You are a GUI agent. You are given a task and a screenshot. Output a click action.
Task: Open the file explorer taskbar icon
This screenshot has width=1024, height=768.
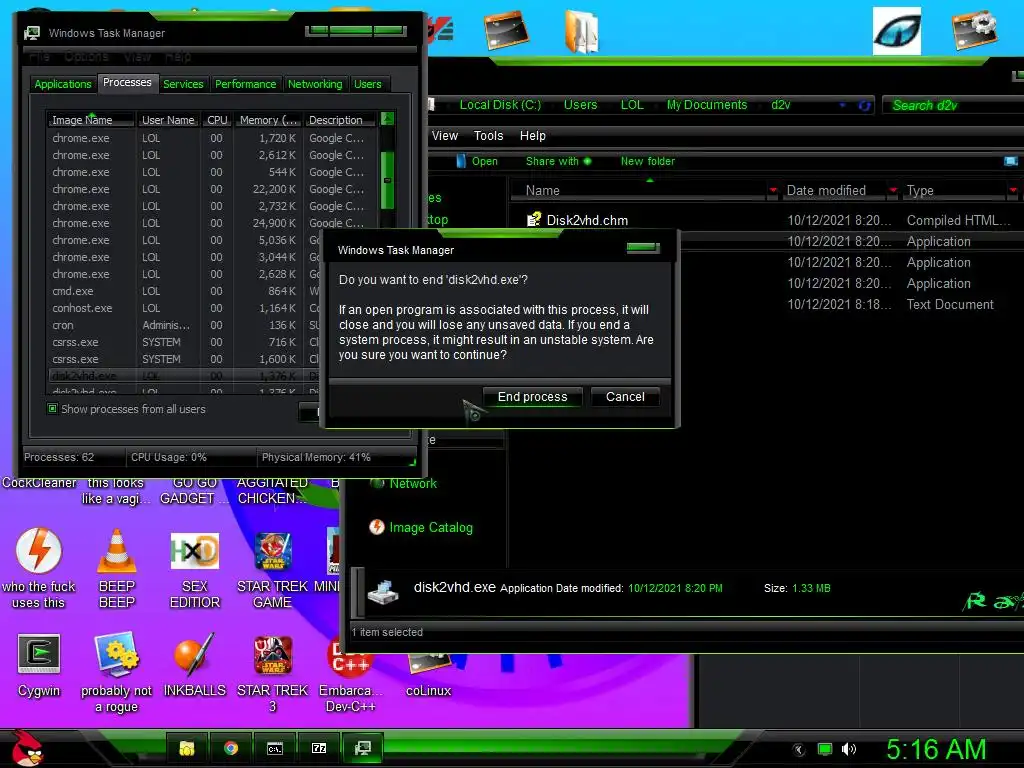click(187, 748)
